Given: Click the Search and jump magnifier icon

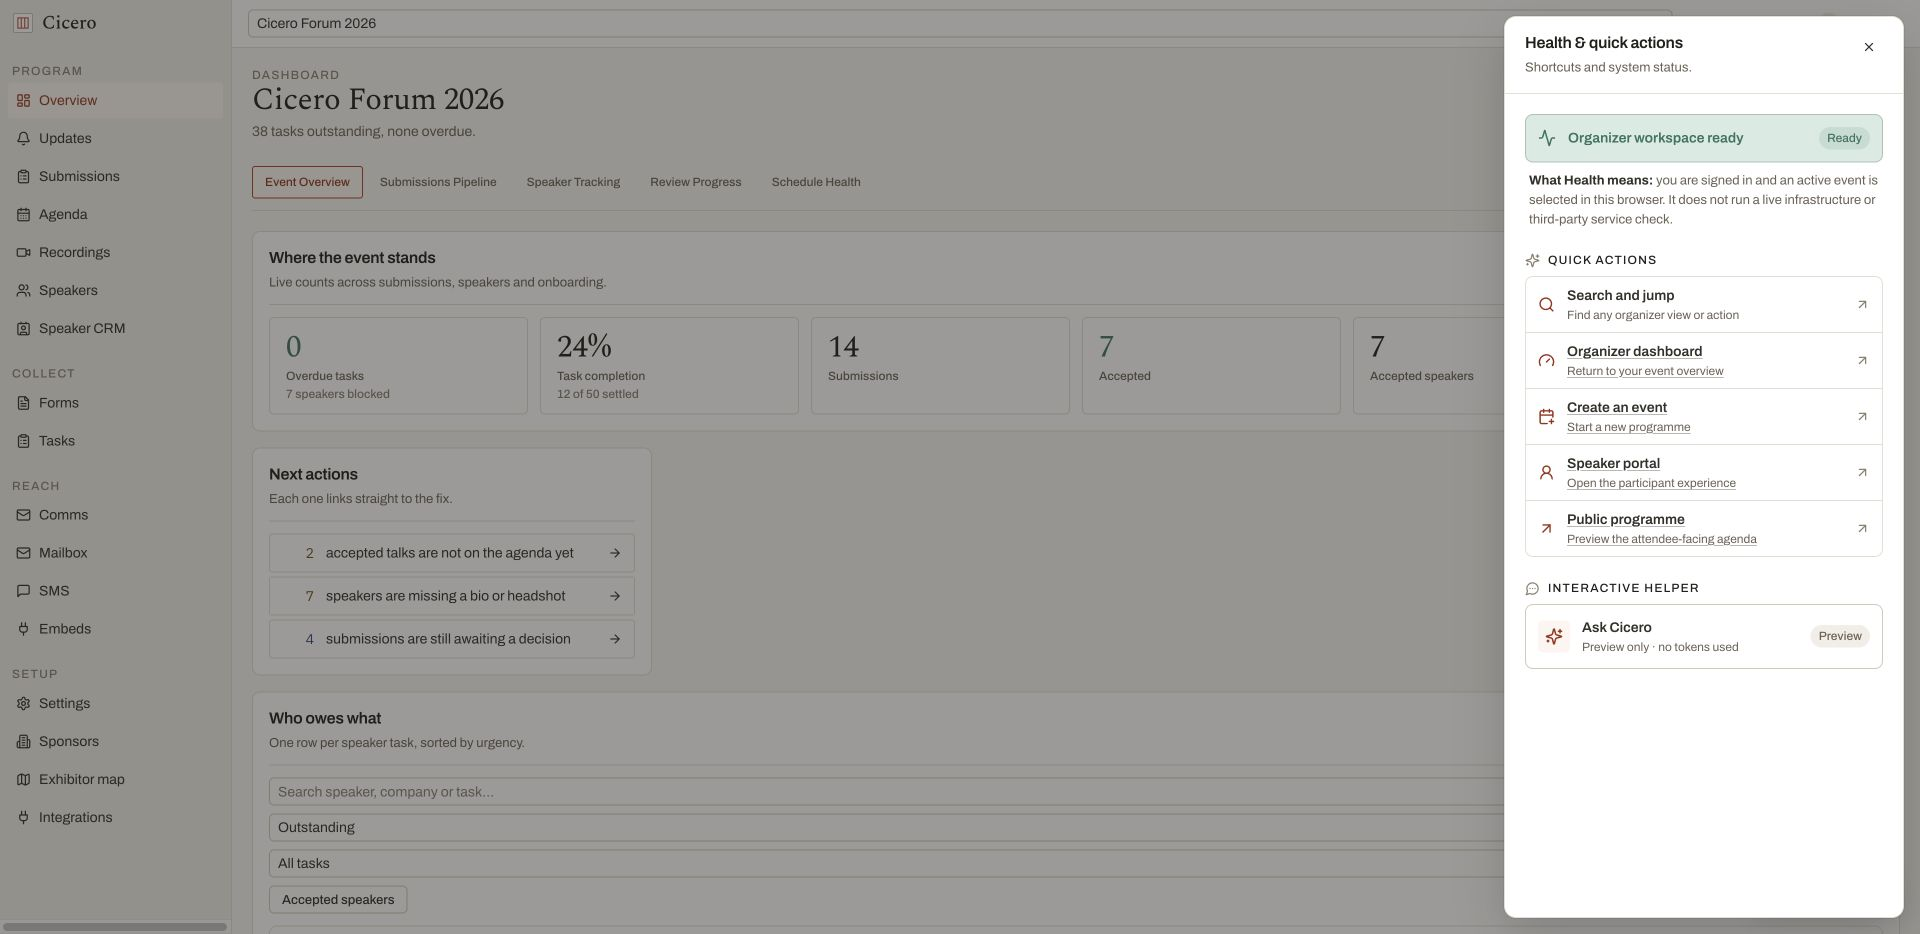Looking at the screenshot, I should 1546,305.
